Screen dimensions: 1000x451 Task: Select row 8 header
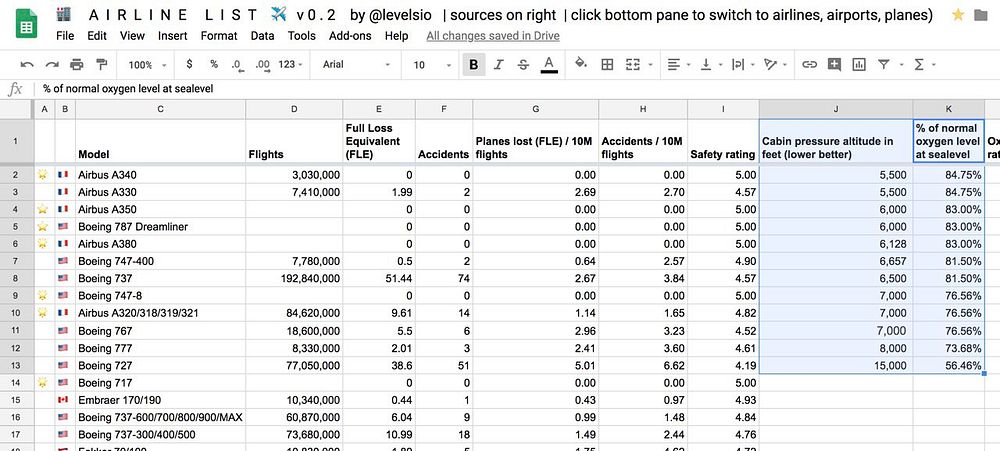[x=15, y=278]
